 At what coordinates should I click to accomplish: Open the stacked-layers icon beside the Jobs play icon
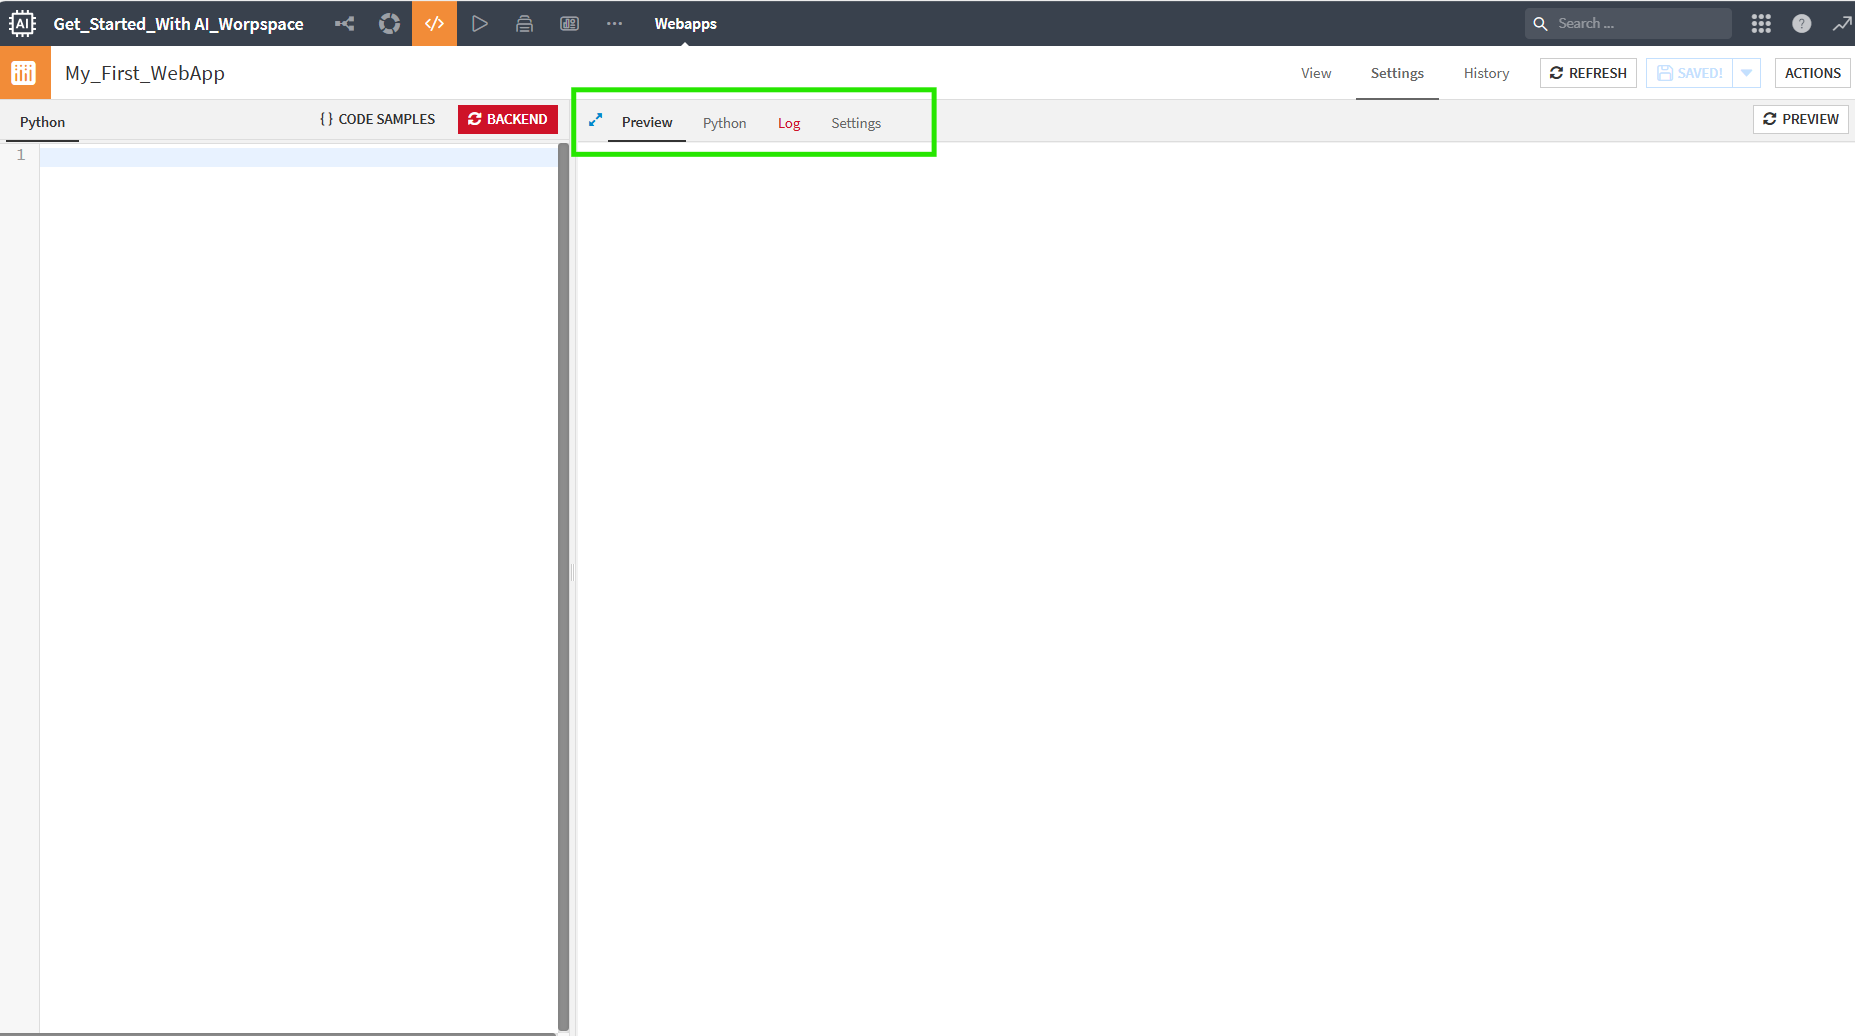pyautogui.click(x=524, y=23)
